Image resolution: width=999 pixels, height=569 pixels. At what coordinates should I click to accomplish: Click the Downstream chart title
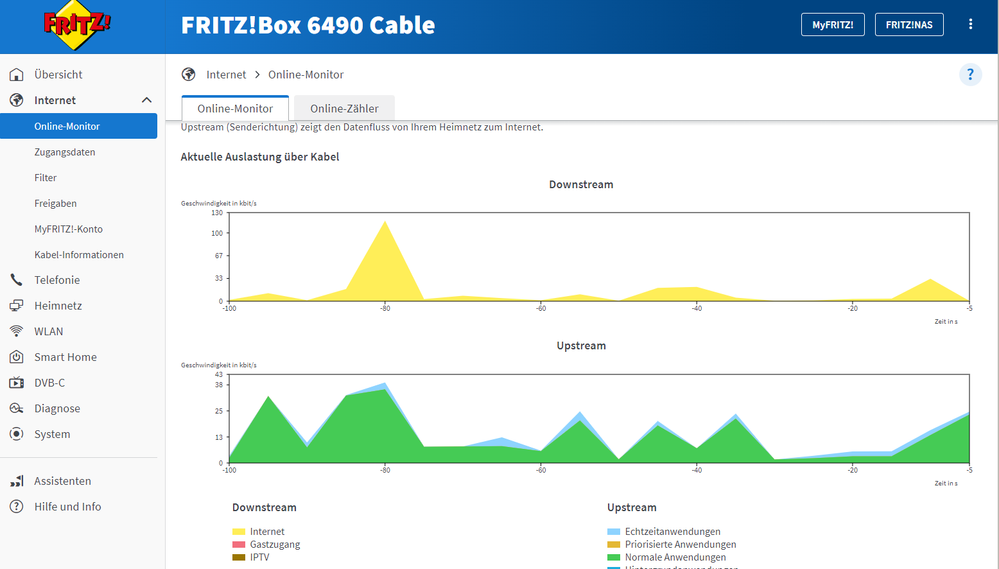click(581, 184)
